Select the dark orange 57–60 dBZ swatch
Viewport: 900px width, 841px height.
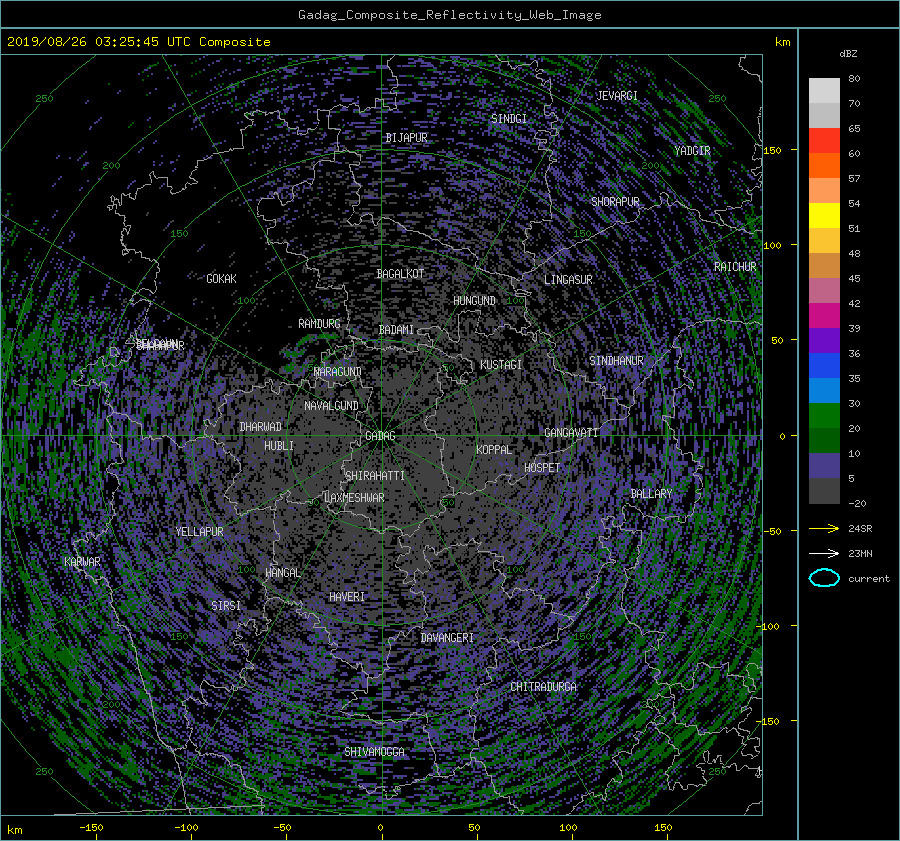point(824,165)
